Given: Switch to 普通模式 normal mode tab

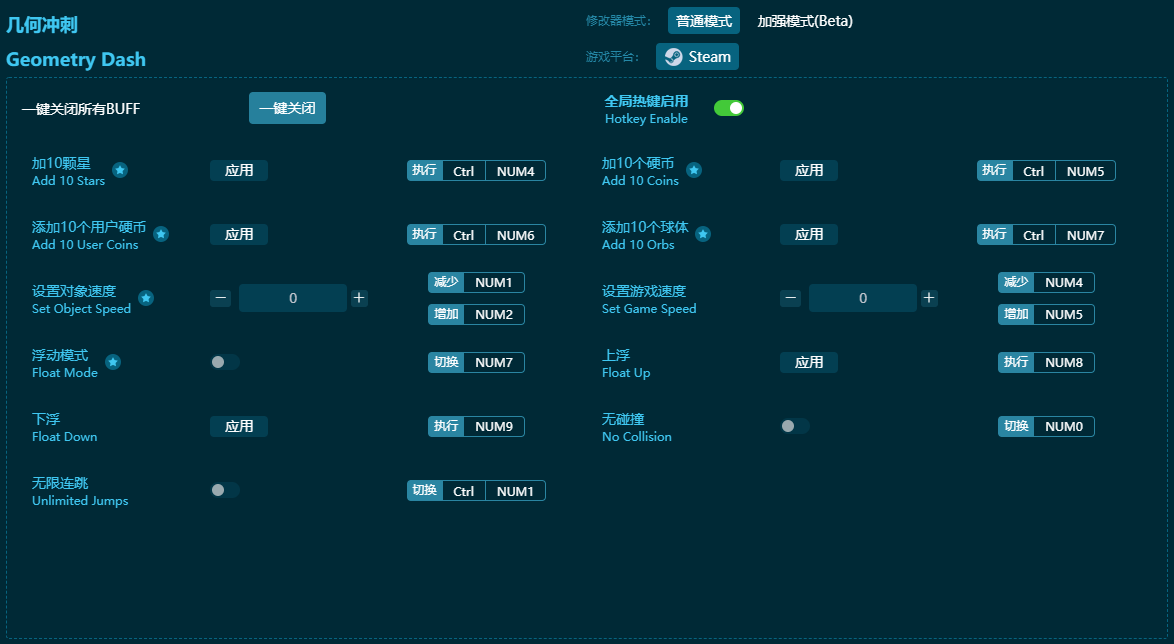Looking at the screenshot, I should [703, 21].
